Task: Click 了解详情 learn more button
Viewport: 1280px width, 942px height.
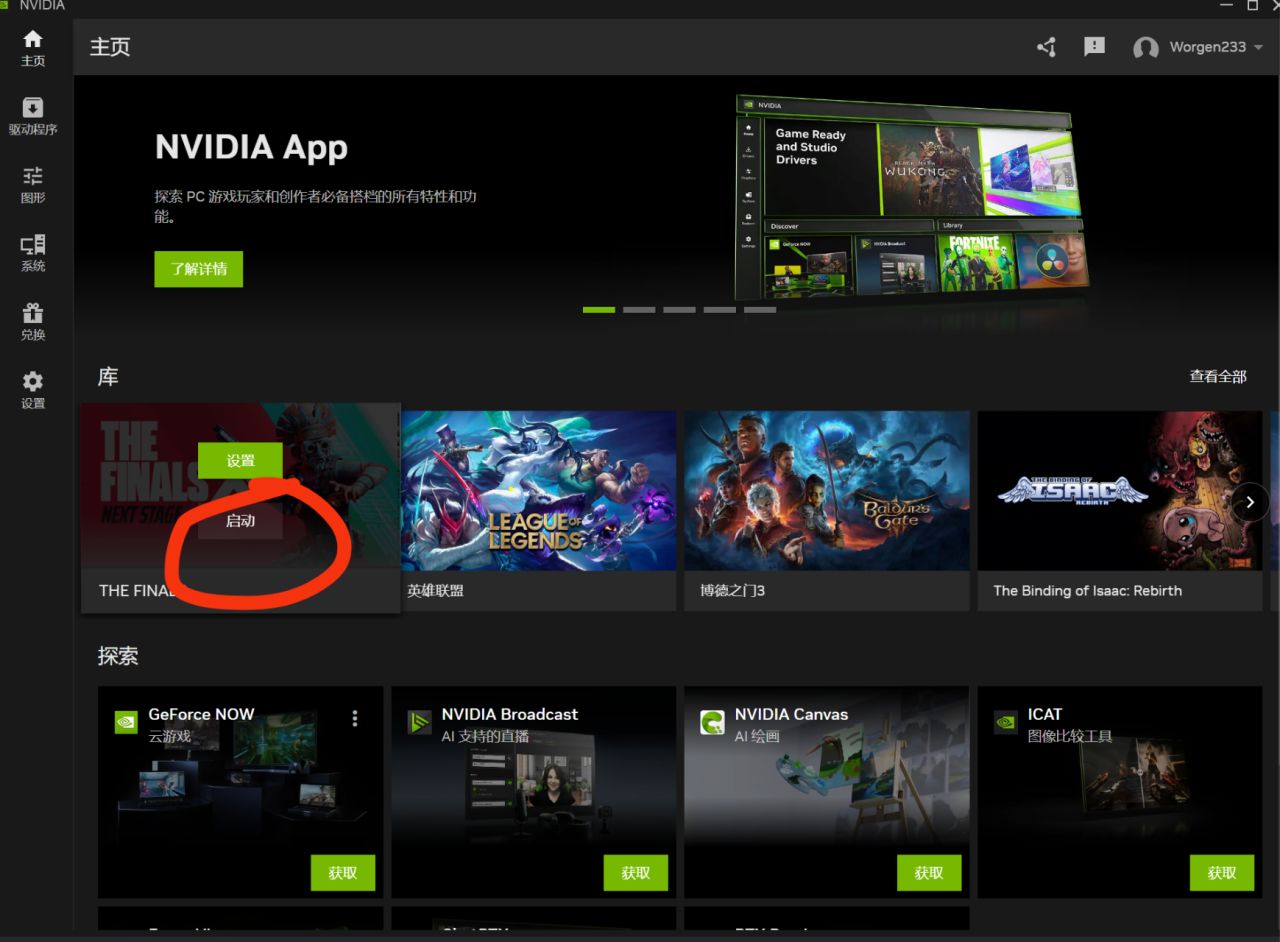Action: pyautogui.click(x=198, y=269)
